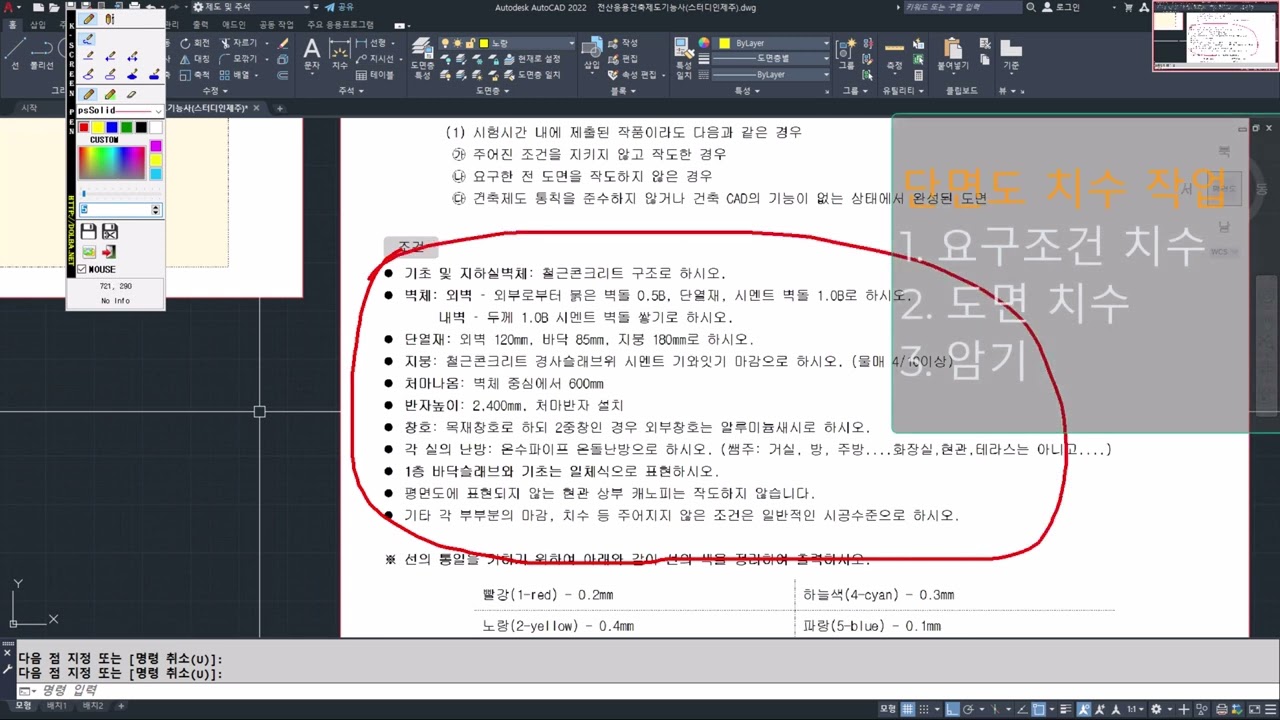Screen dimensions: 1280x720
Task: Select the Line (선) tool
Action: tap(15, 53)
